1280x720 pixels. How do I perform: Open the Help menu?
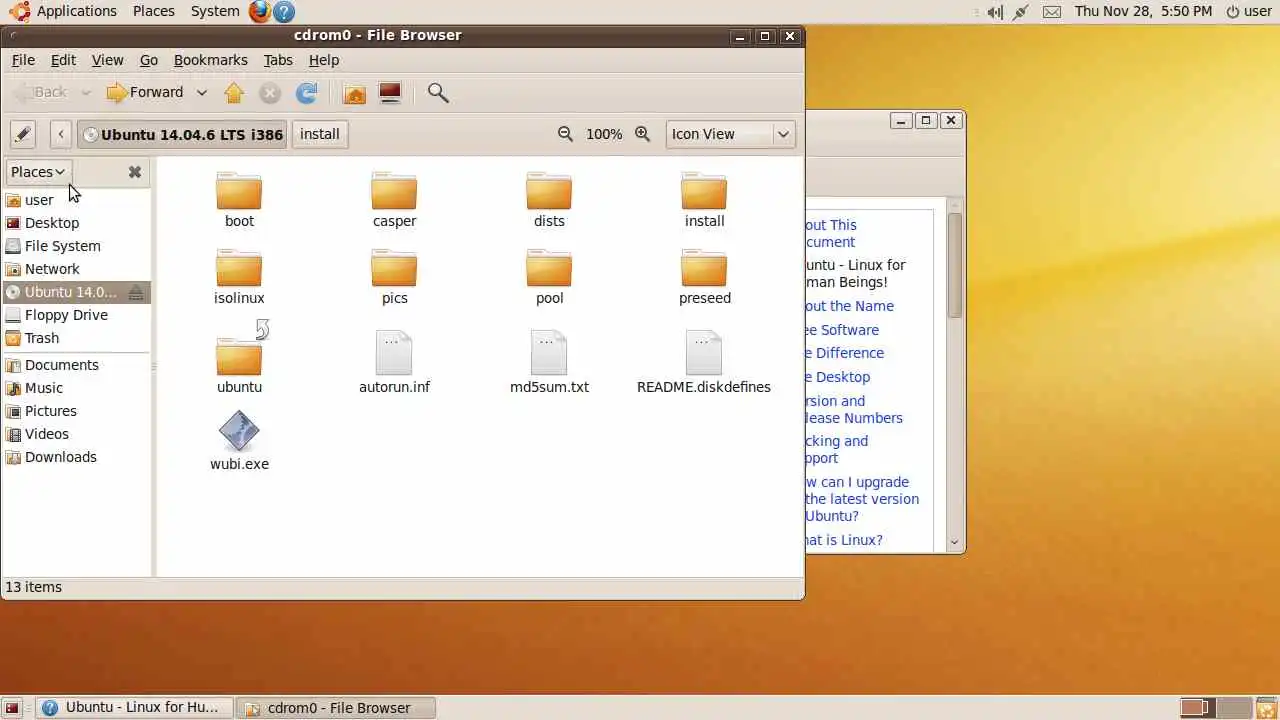324,60
